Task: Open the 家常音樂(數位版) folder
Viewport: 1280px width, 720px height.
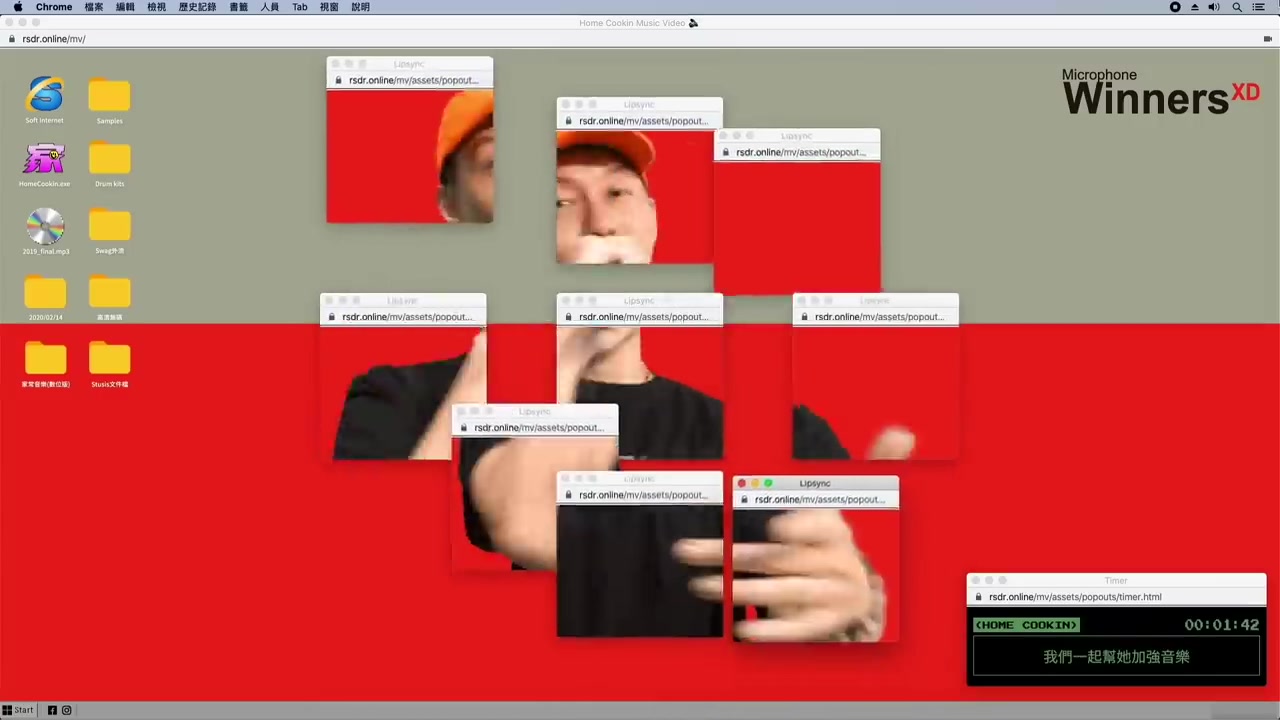Action: point(45,364)
